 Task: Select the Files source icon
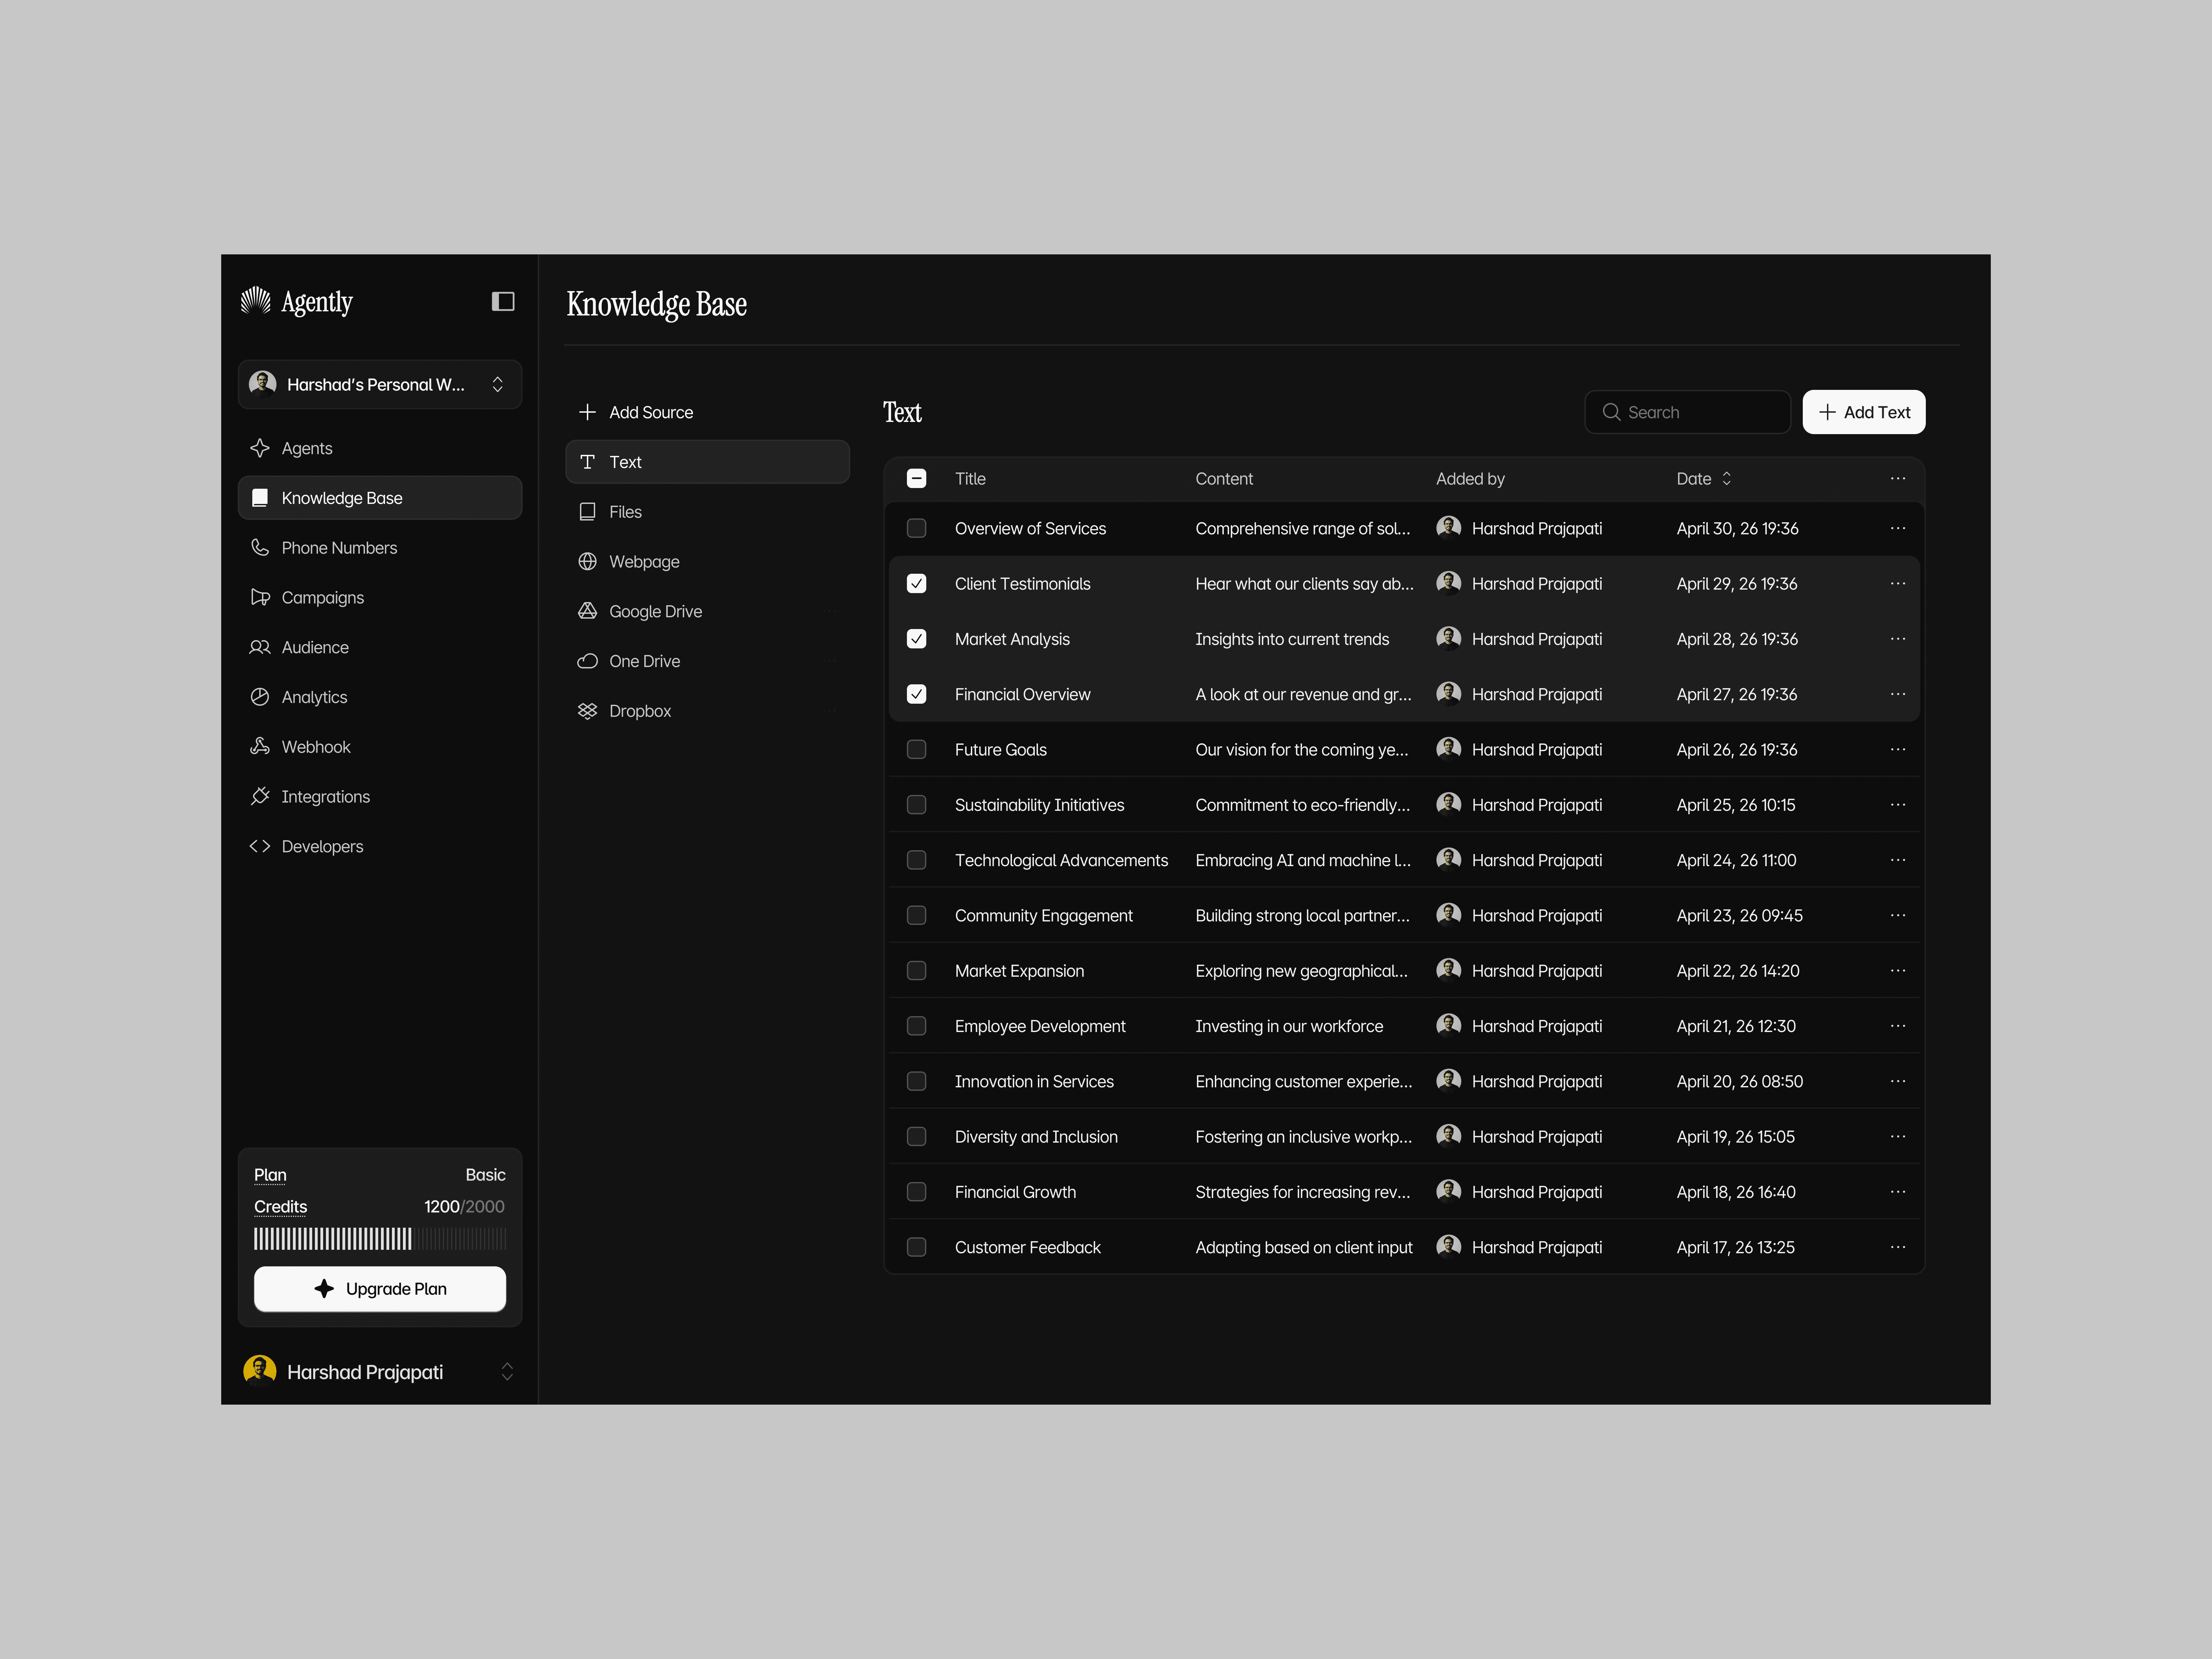[x=587, y=512]
